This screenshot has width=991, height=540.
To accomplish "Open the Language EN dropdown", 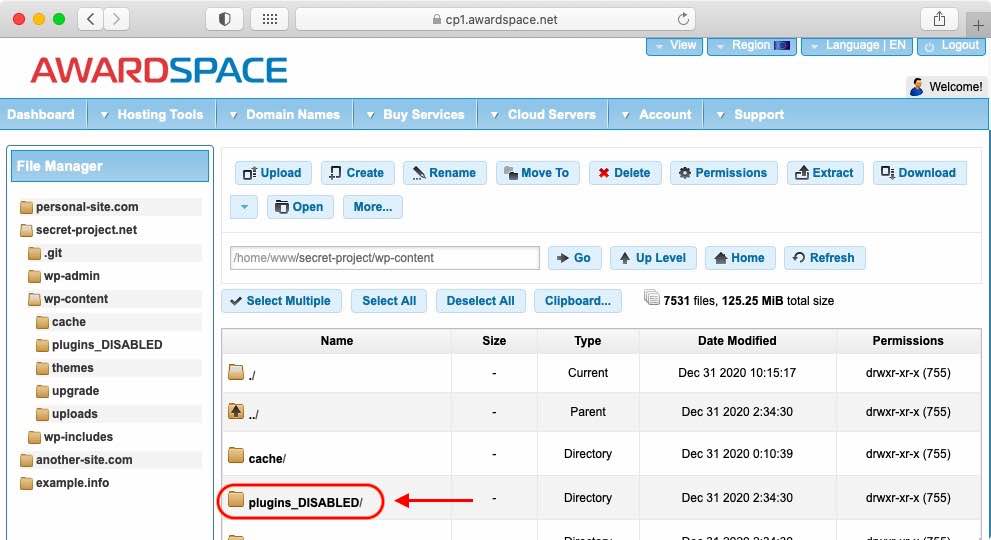I will tap(857, 46).
